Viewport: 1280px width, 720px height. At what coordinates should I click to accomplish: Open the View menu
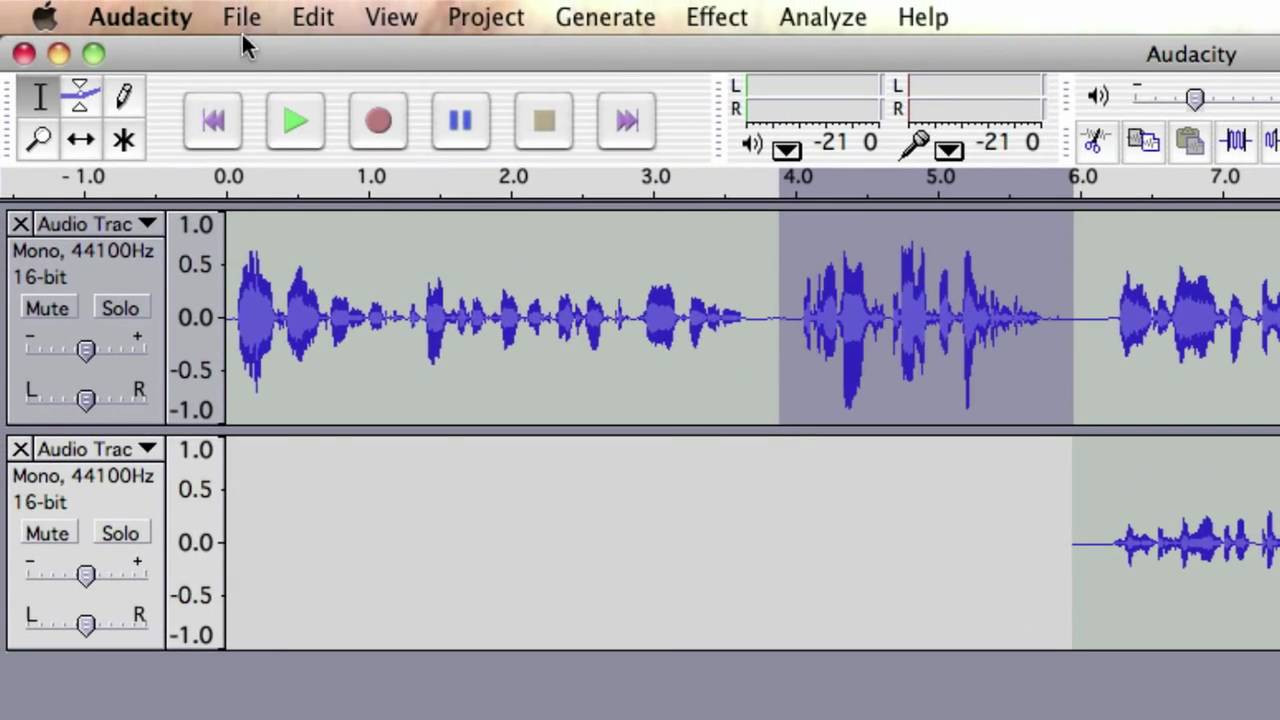391,17
